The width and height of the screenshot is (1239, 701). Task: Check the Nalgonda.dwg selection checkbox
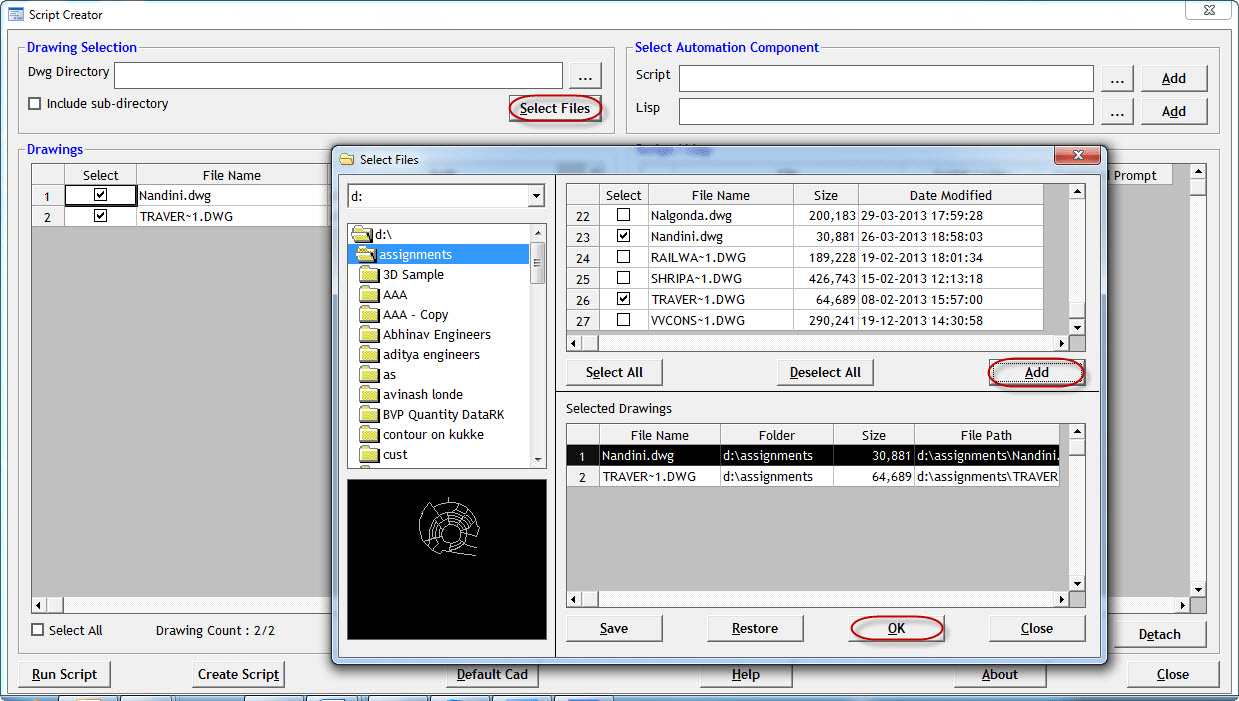[623, 215]
